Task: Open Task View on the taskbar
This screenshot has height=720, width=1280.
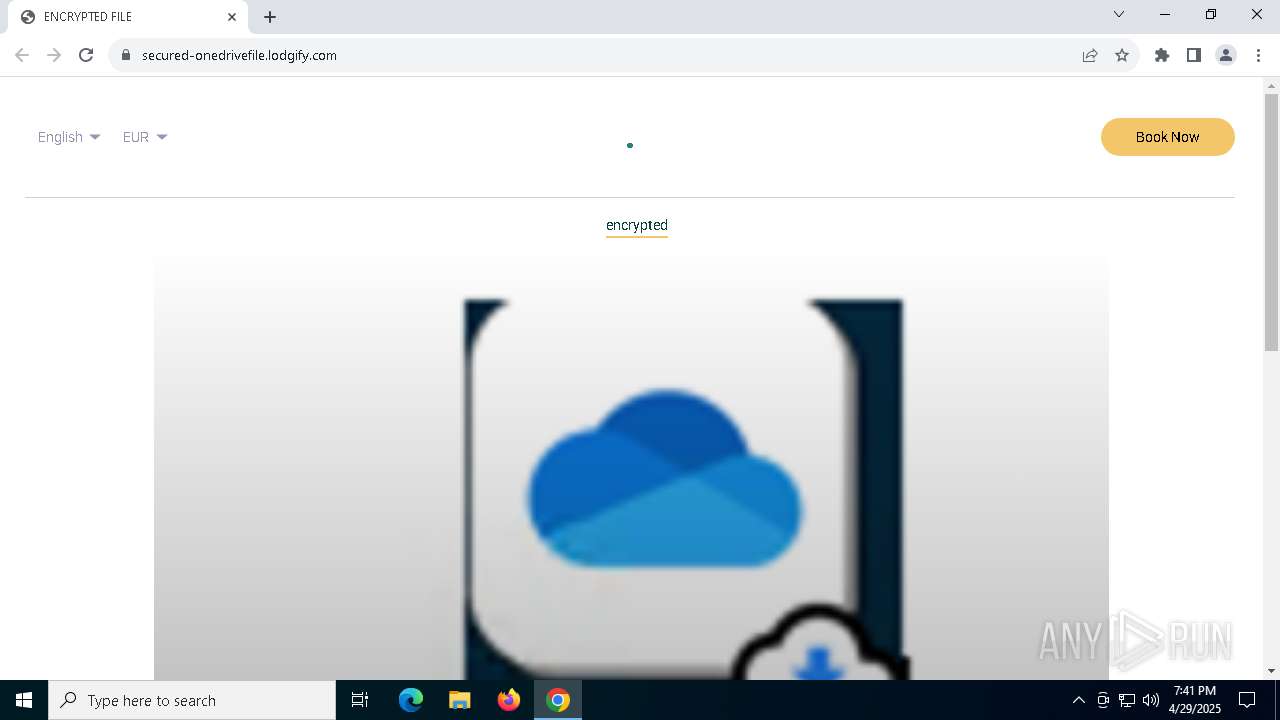Action: 360,700
